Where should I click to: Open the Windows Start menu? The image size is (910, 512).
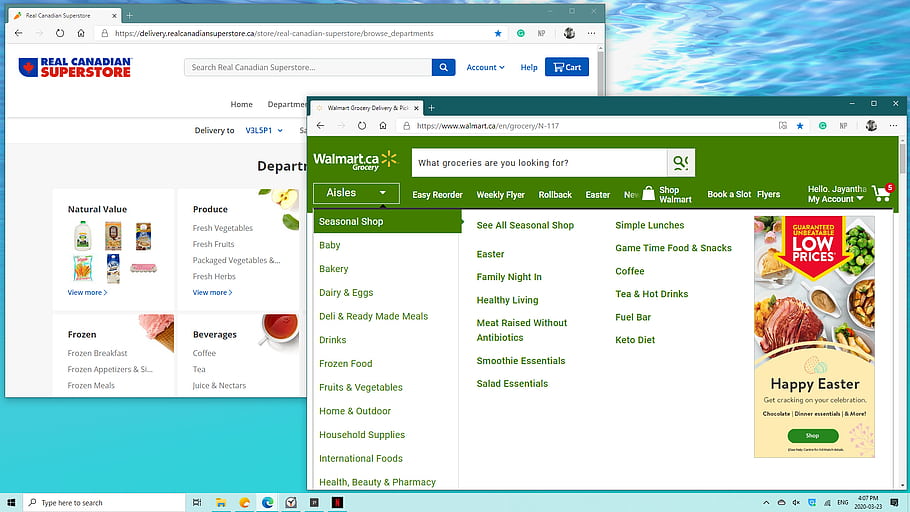[x=11, y=503]
